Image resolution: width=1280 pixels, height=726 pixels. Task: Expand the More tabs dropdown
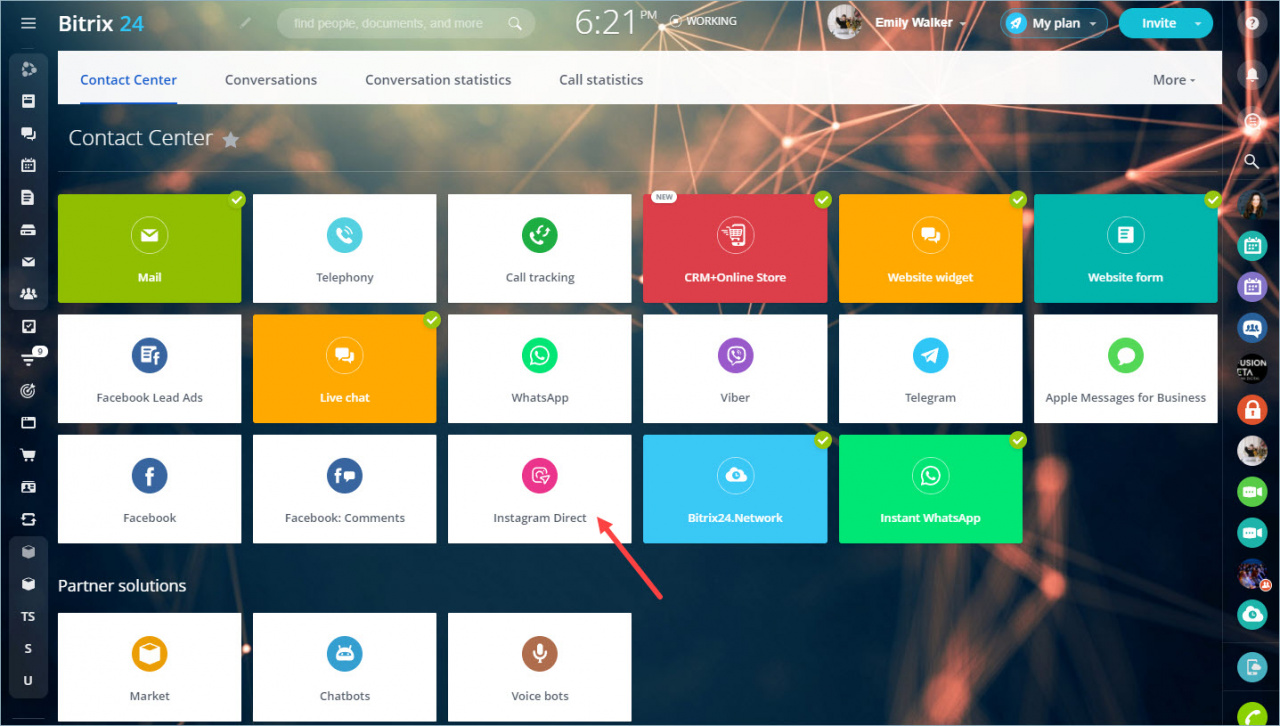pos(1174,80)
